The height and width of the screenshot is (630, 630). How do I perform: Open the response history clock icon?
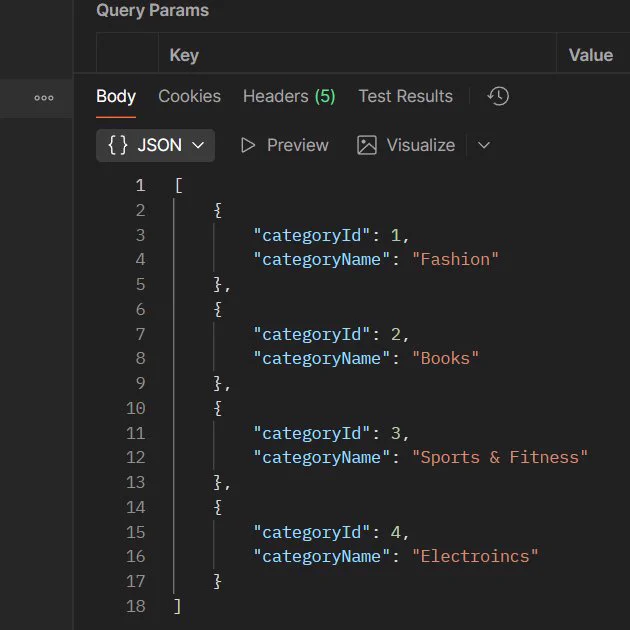click(498, 96)
